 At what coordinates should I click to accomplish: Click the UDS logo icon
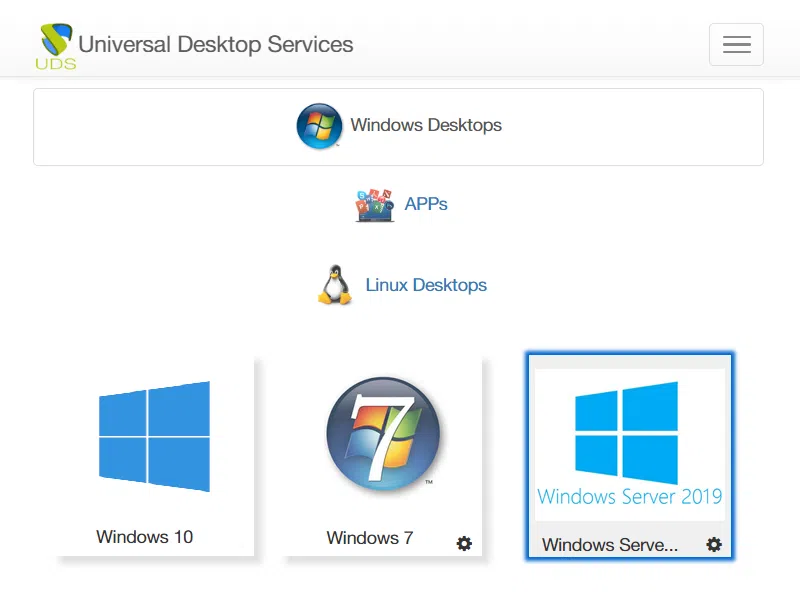56,45
